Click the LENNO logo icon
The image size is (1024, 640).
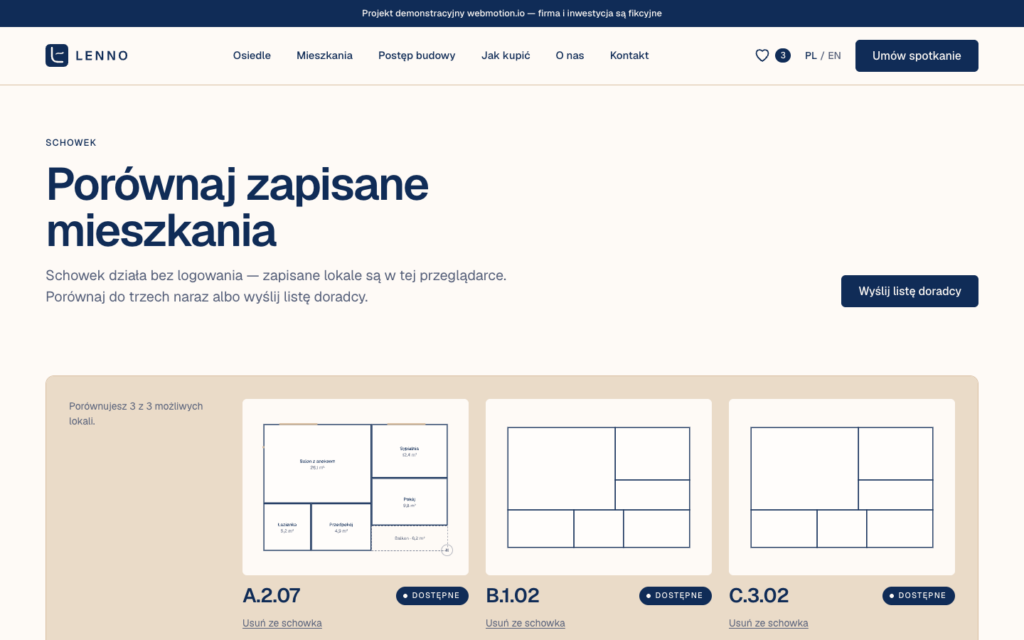coord(57,56)
